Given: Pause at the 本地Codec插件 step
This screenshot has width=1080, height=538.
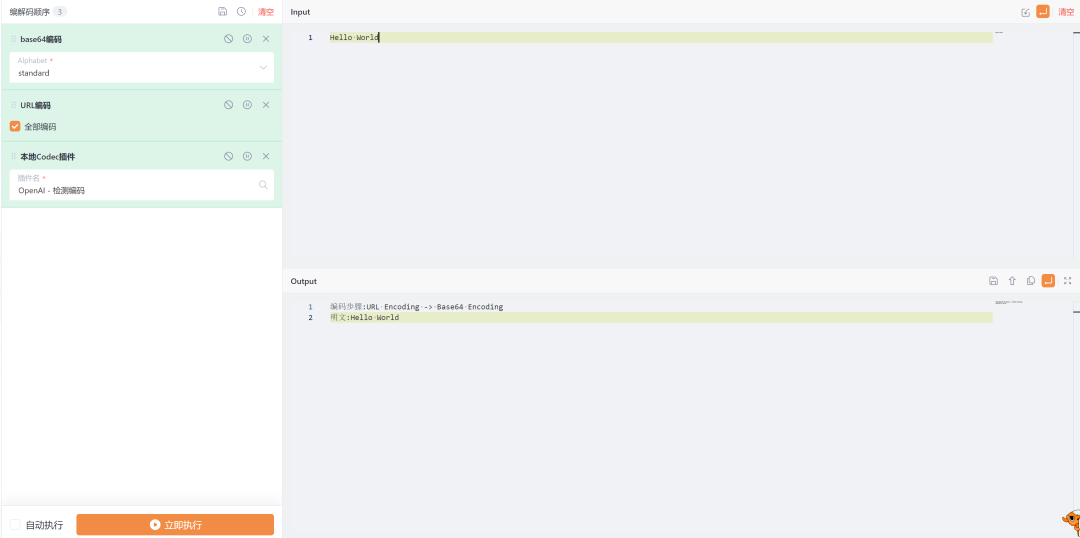Looking at the screenshot, I should (247, 156).
